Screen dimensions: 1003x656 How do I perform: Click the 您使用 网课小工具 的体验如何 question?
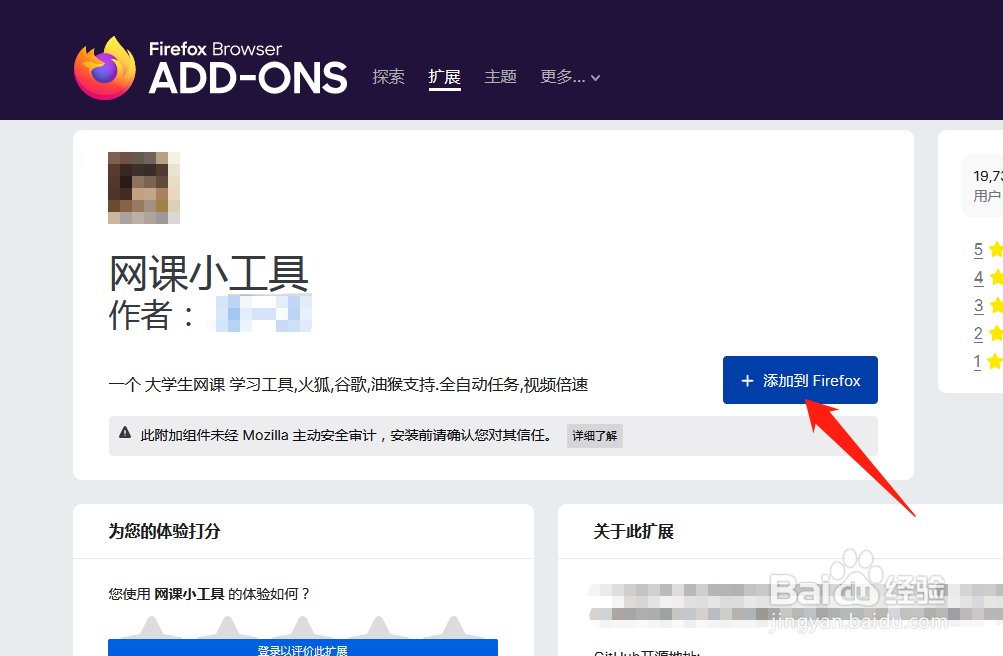(x=209, y=594)
